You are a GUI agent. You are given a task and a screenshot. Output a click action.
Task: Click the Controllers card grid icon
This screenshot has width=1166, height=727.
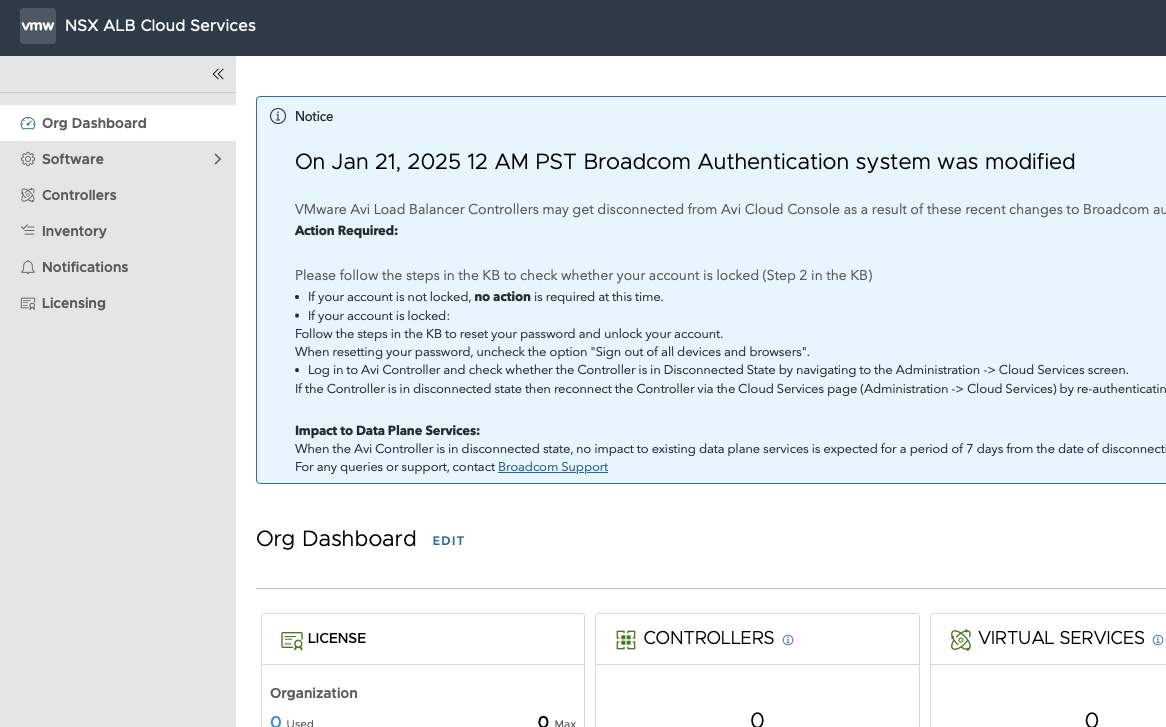626,640
